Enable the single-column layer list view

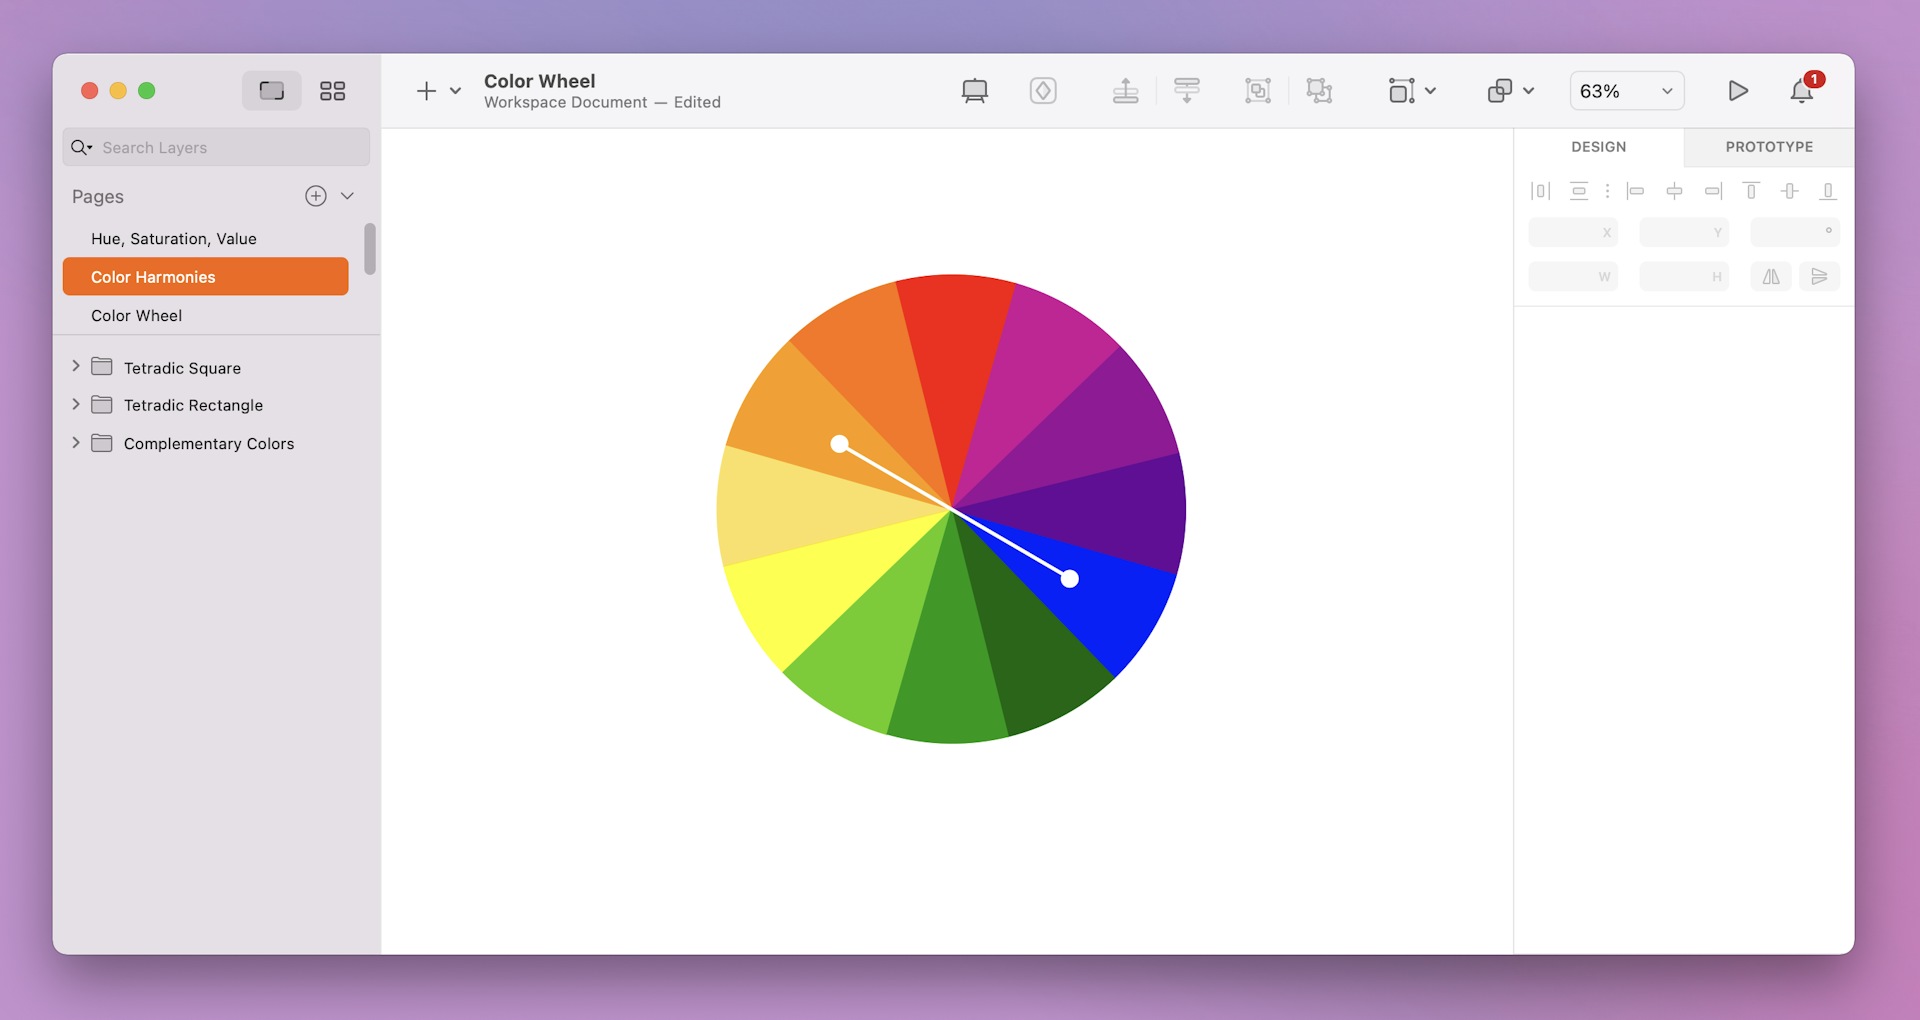coord(271,90)
